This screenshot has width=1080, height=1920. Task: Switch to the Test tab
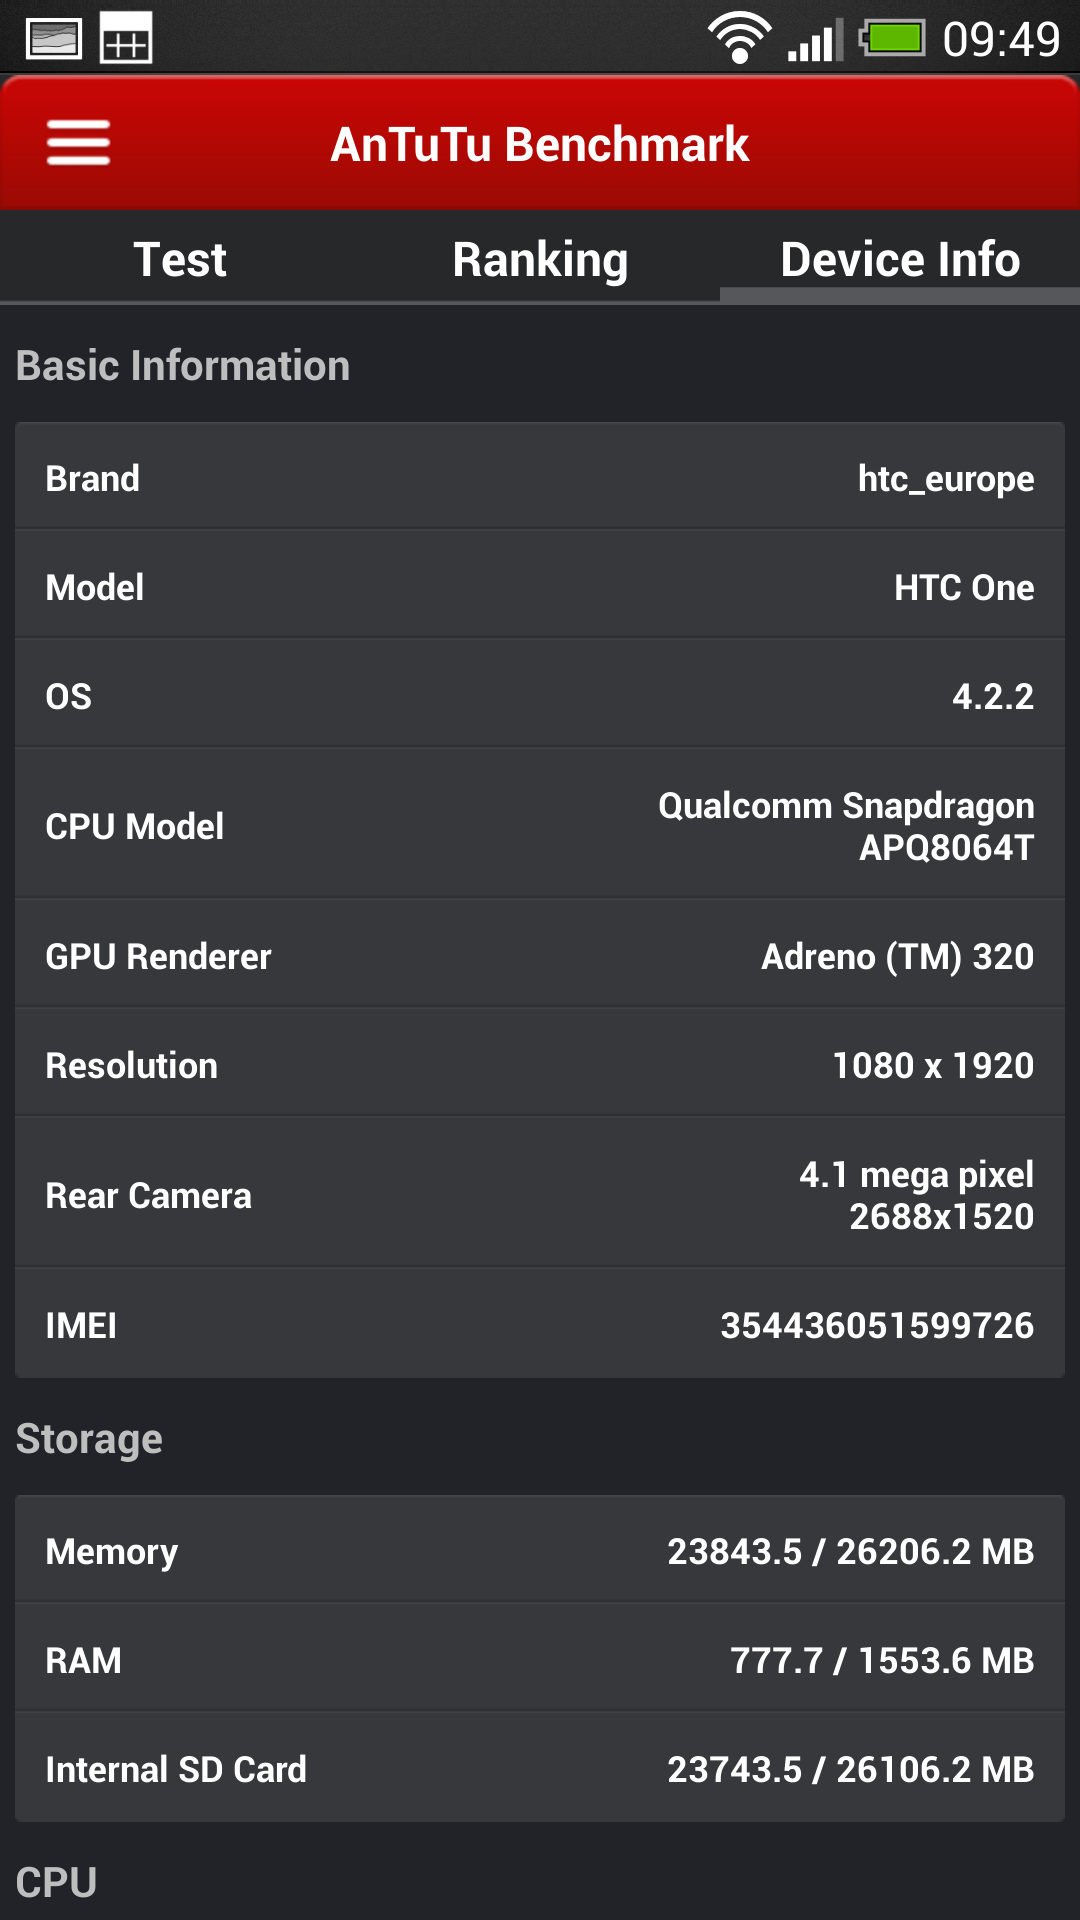180,260
